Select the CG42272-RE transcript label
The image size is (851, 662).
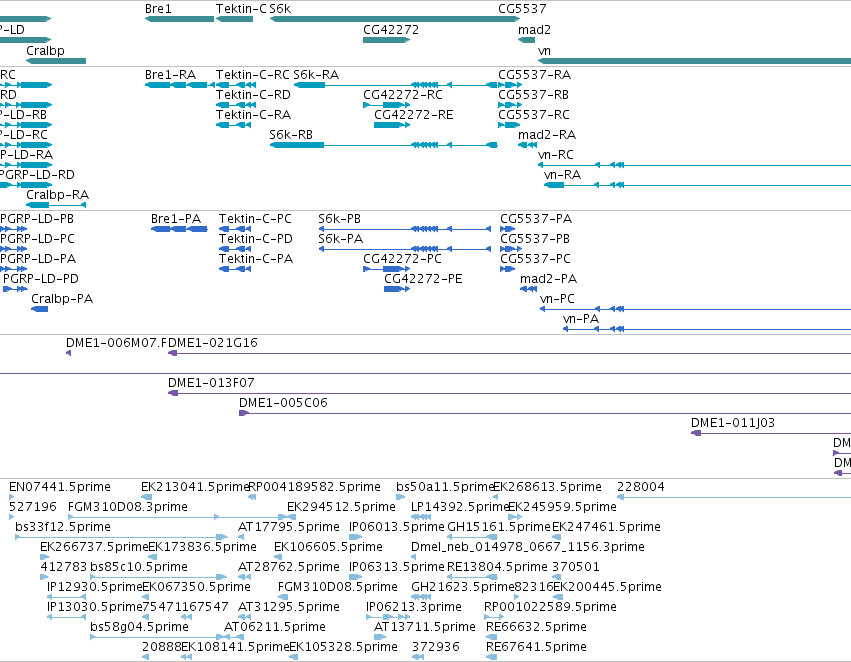pos(414,115)
